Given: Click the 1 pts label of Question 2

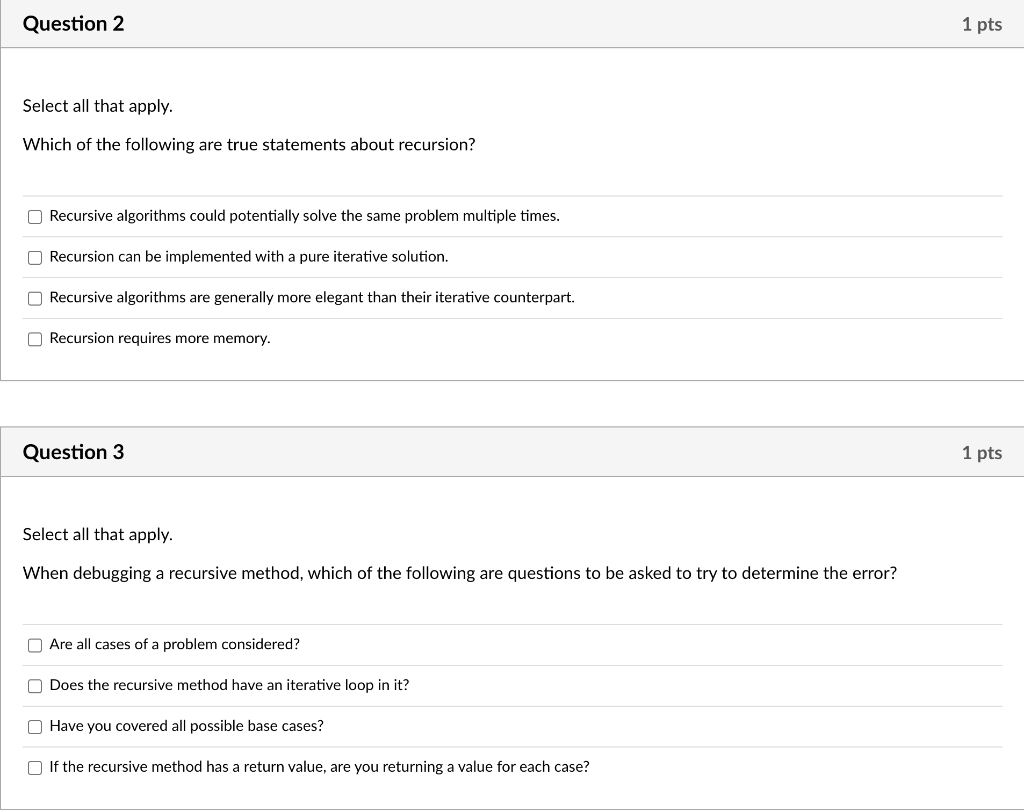Looking at the screenshot, I should pyautogui.click(x=982, y=24).
